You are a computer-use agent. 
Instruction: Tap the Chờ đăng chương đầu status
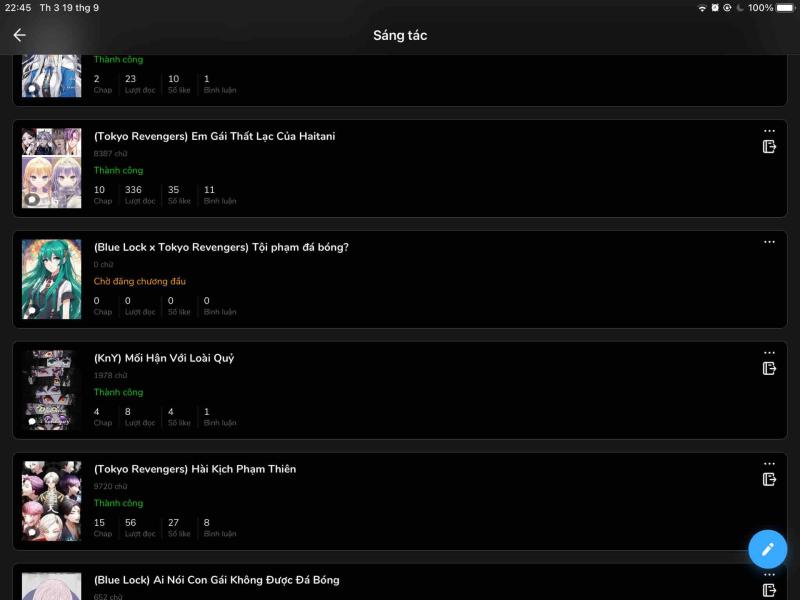tap(140, 281)
